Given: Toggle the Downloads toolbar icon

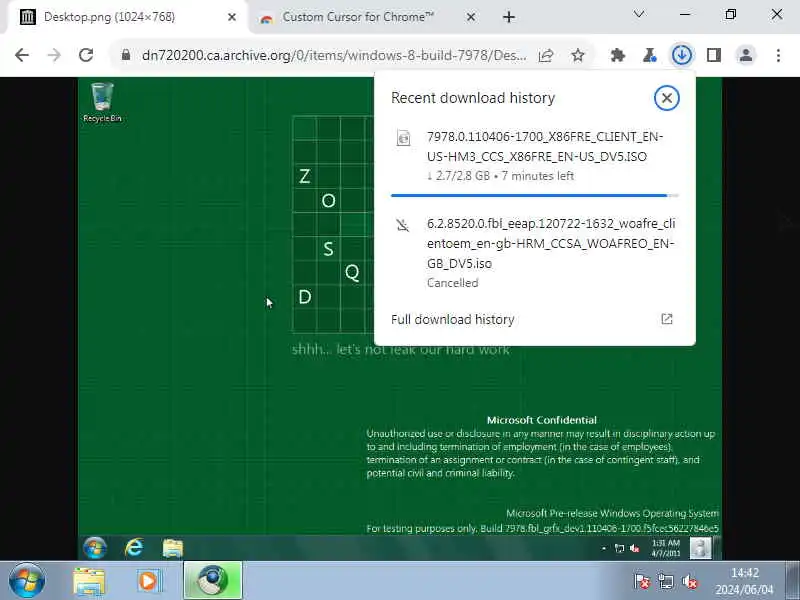Looking at the screenshot, I should (682, 55).
